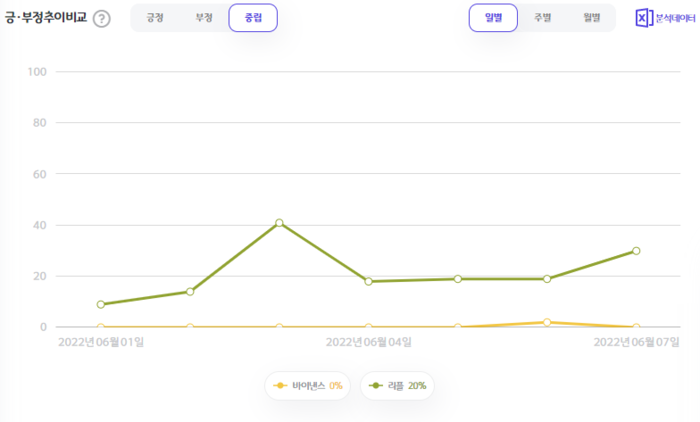Screen dimensions: 700x422
Task: Choose the 중립 sentiment tab
Action: click(x=253, y=18)
